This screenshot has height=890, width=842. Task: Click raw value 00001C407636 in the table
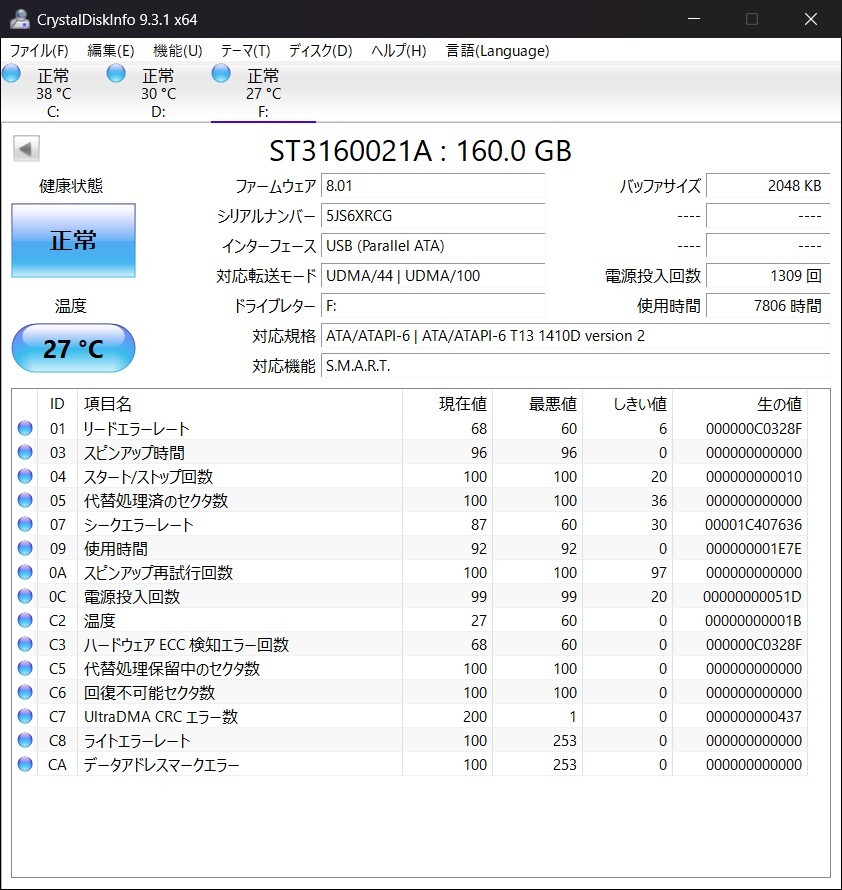tap(753, 525)
